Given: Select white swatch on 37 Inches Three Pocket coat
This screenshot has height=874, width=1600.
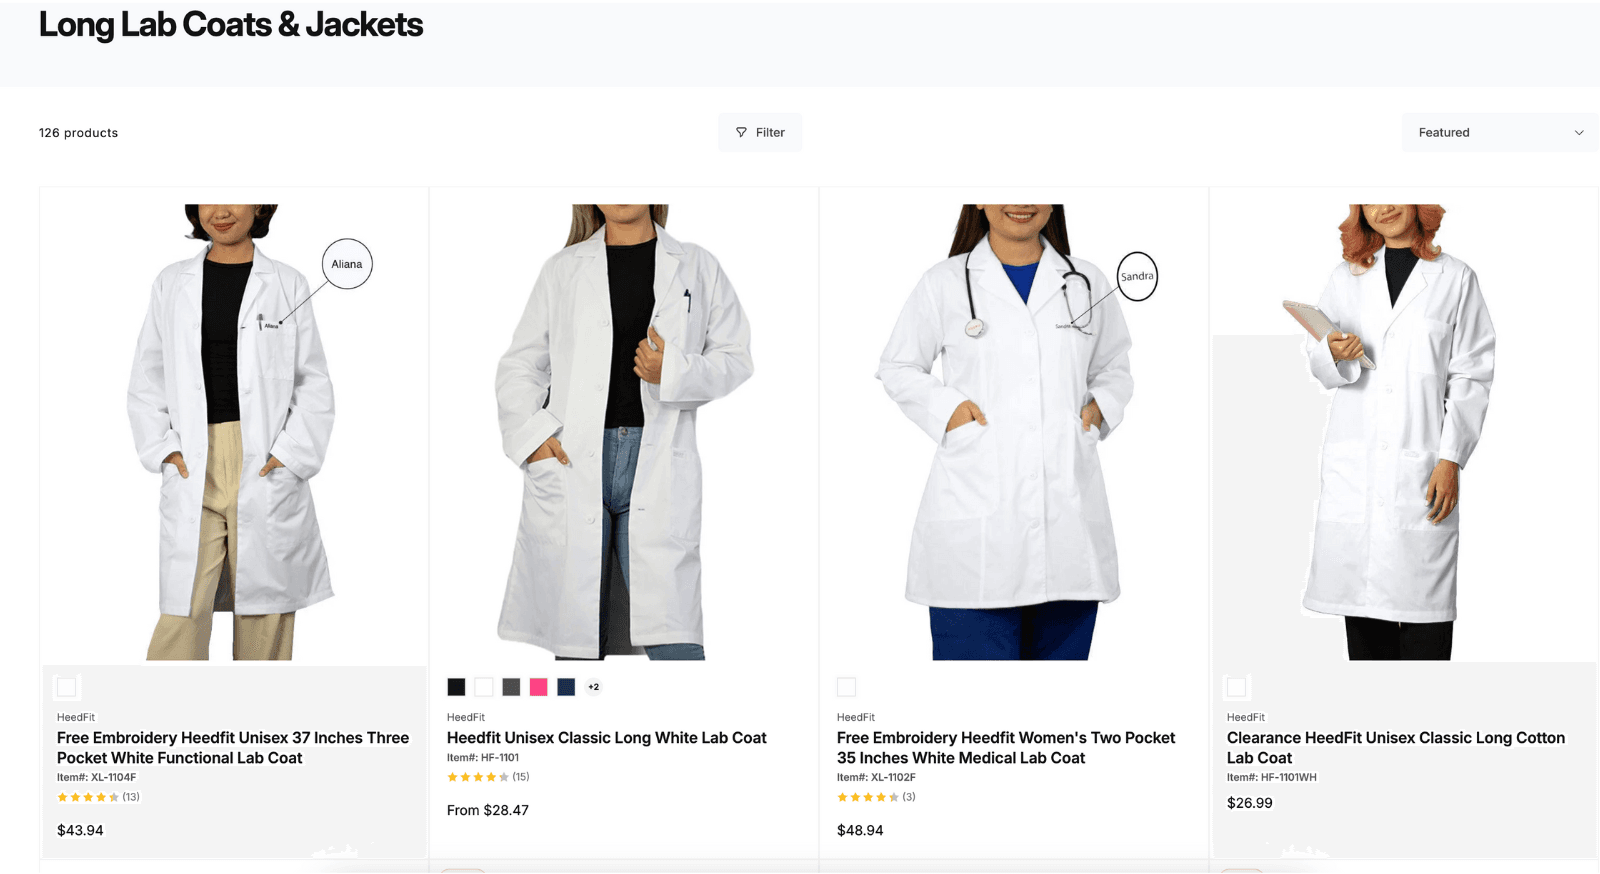Looking at the screenshot, I should (67, 687).
